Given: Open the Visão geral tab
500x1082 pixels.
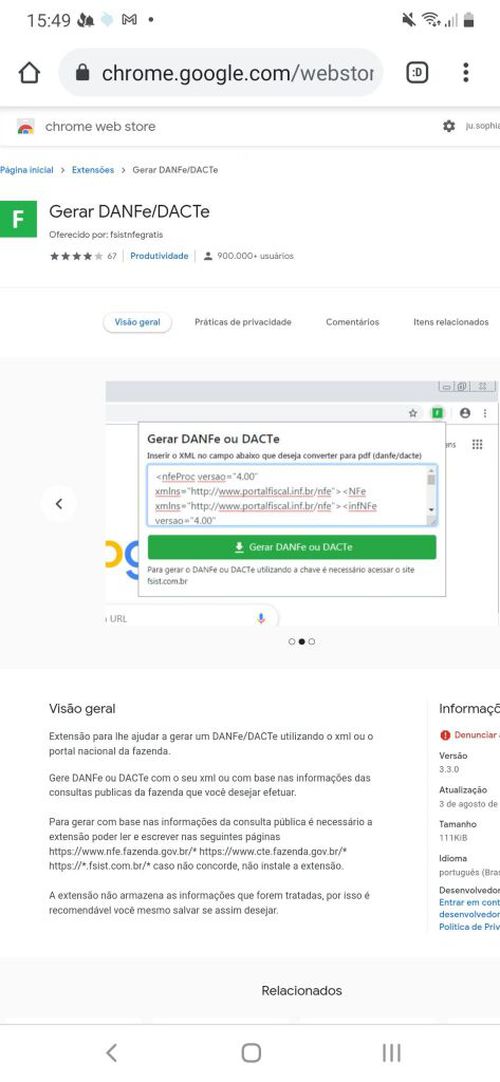Looking at the screenshot, I should point(137,322).
